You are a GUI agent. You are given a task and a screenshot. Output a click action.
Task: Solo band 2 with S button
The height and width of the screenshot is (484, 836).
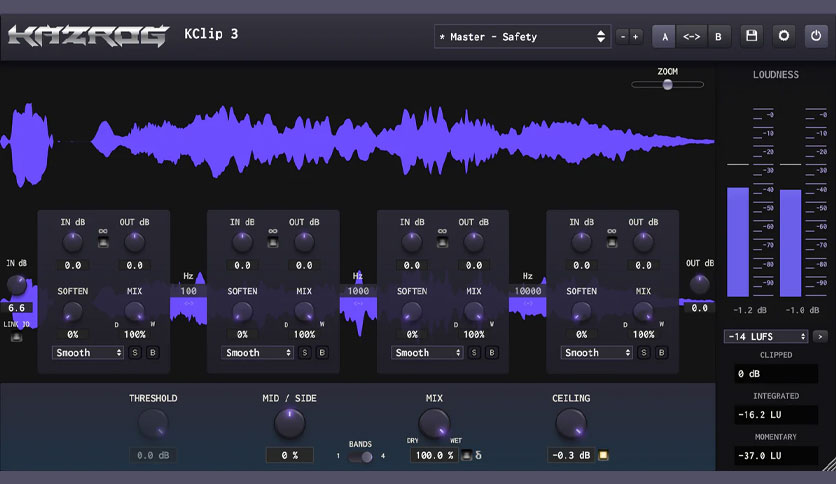[304, 353]
